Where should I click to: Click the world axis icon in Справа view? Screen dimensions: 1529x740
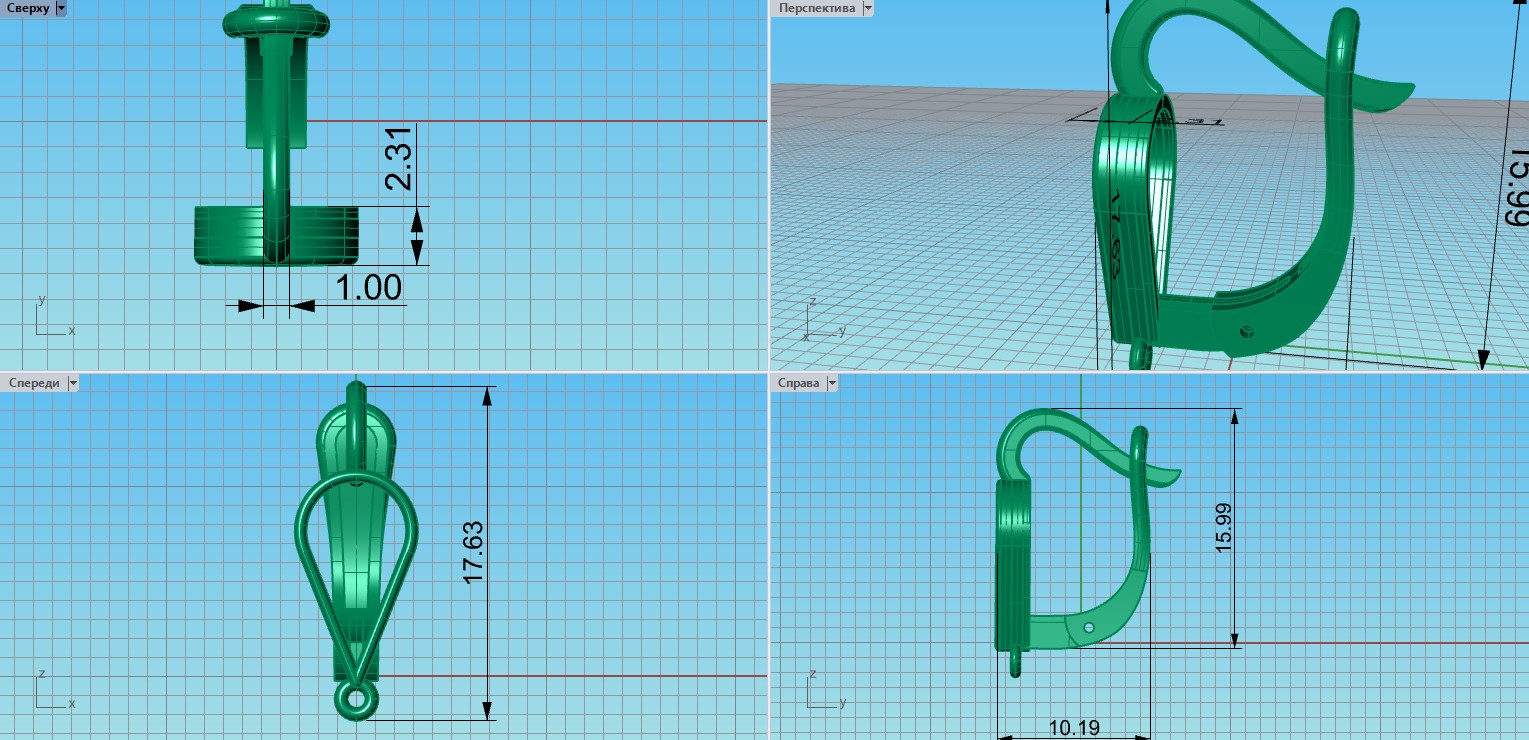point(820,690)
